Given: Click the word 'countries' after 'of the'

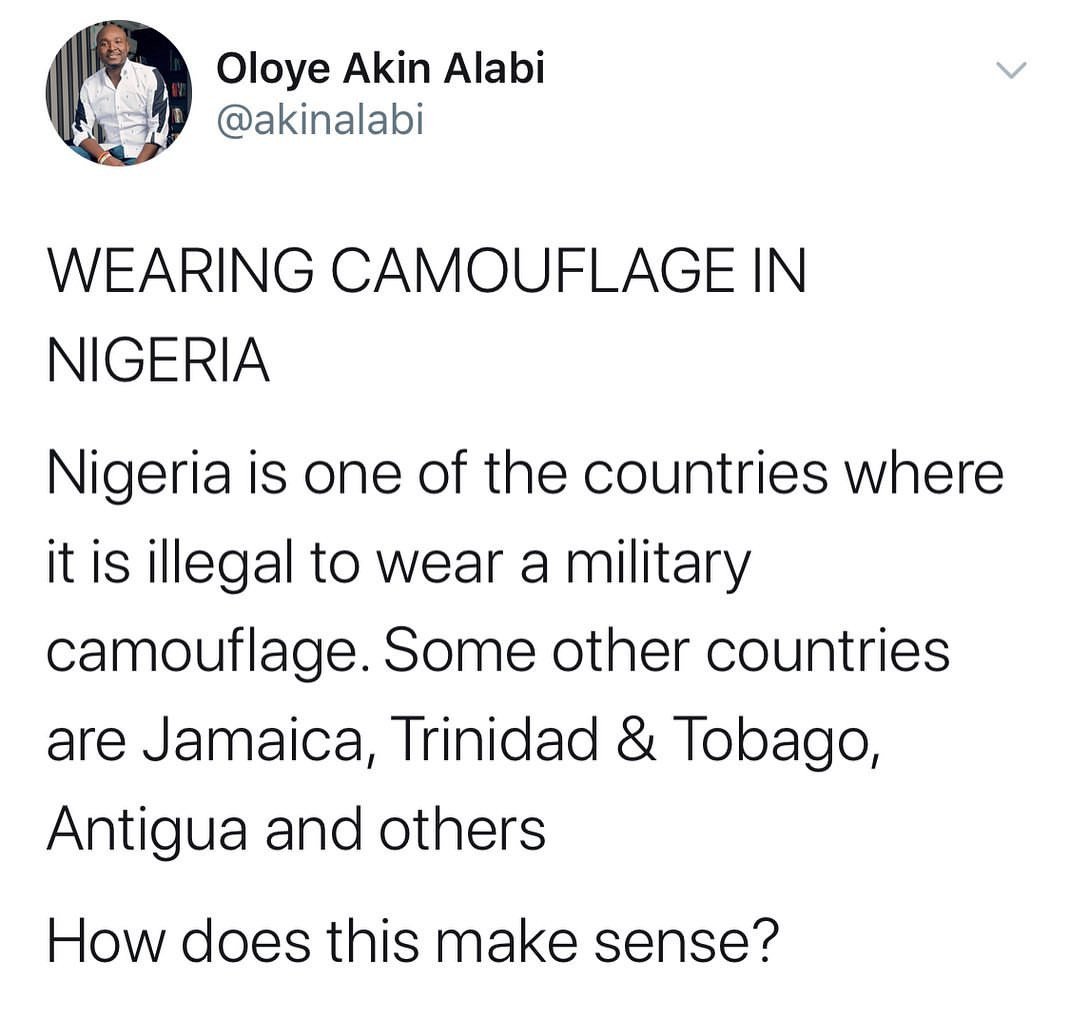Looking at the screenshot, I should point(705,474).
